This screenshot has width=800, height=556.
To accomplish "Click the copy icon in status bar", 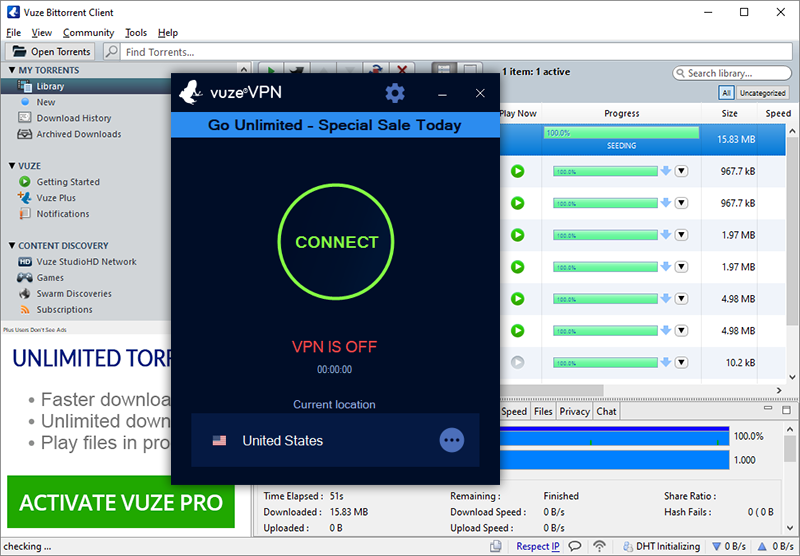I will [495, 546].
